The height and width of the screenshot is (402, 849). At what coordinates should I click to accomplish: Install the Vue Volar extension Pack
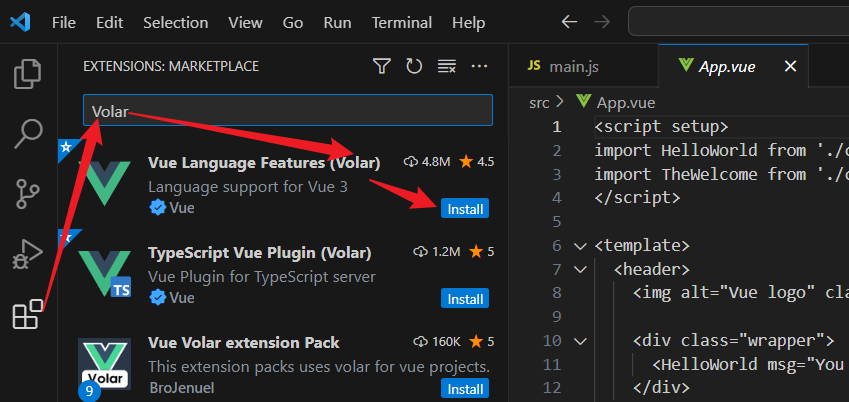(x=465, y=388)
